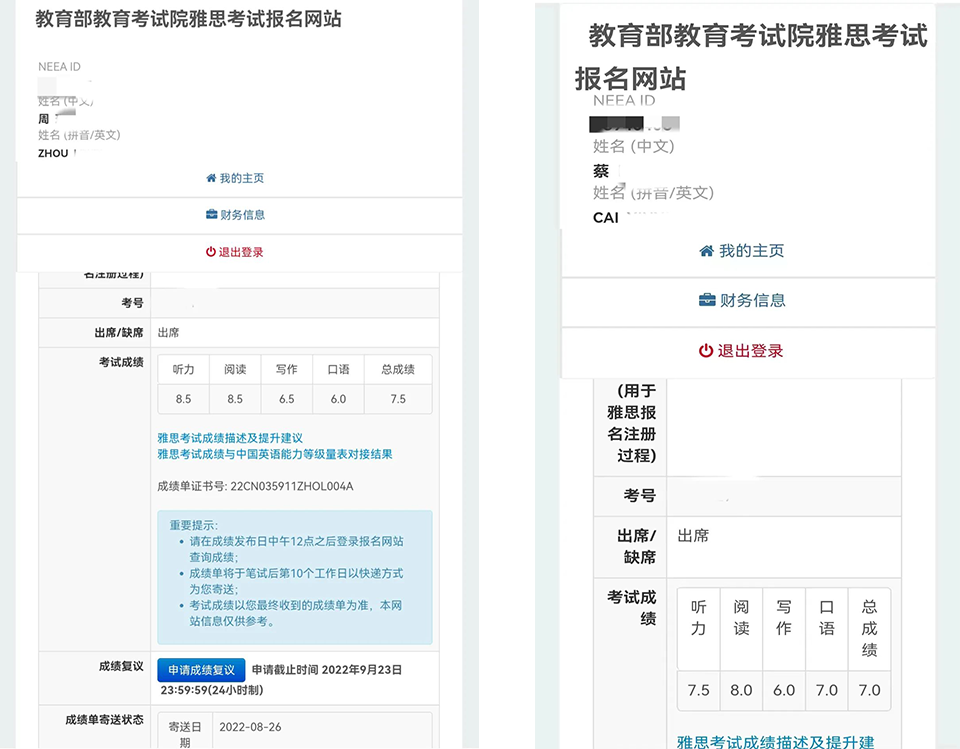This screenshot has width=960, height=749.
Task: Click the blue 重要提示 notice box
Action: pyautogui.click(x=294, y=577)
